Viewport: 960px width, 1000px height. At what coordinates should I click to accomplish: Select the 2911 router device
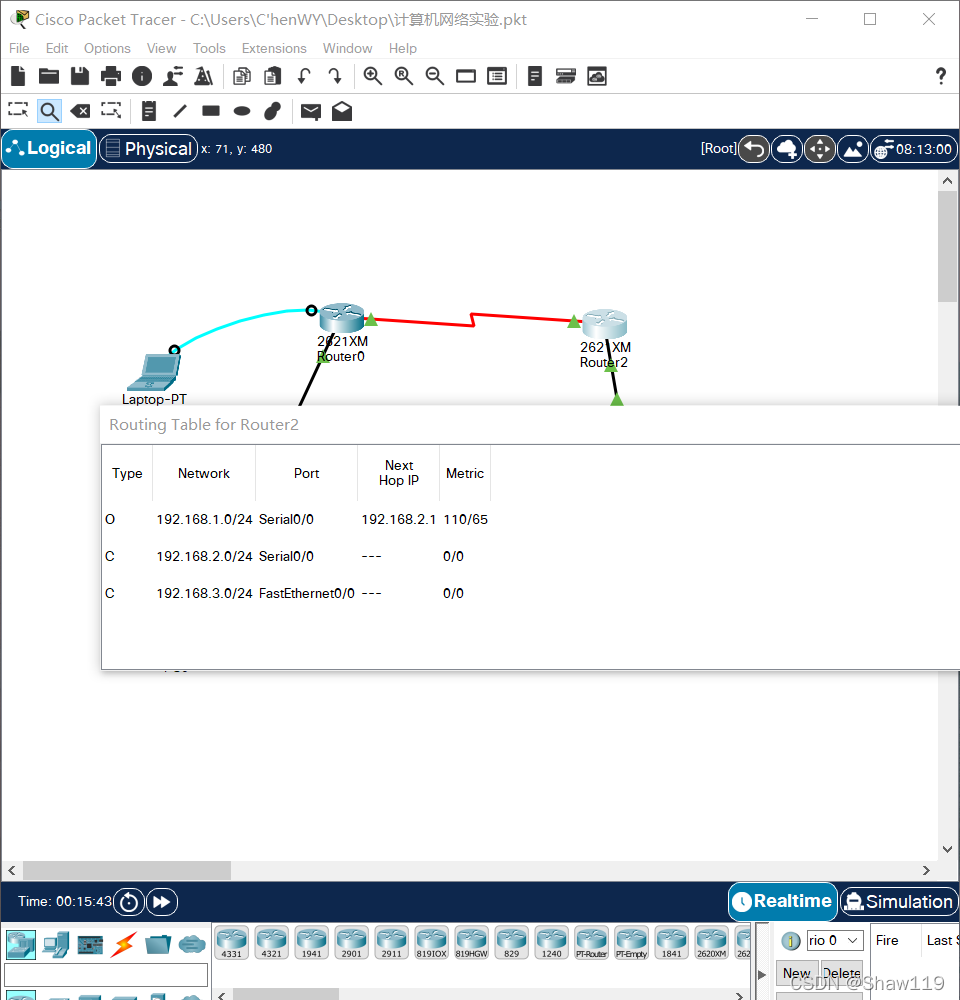pyautogui.click(x=391, y=941)
